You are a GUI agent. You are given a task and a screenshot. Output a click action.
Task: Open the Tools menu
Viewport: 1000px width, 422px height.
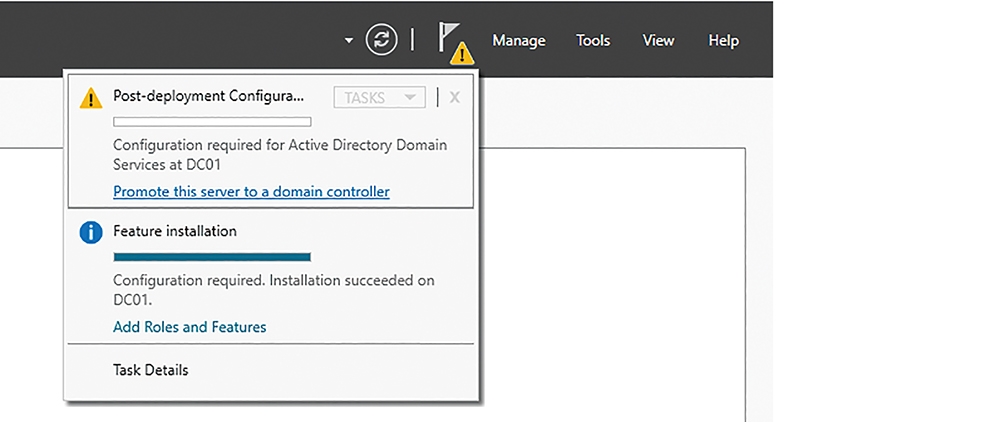point(593,41)
